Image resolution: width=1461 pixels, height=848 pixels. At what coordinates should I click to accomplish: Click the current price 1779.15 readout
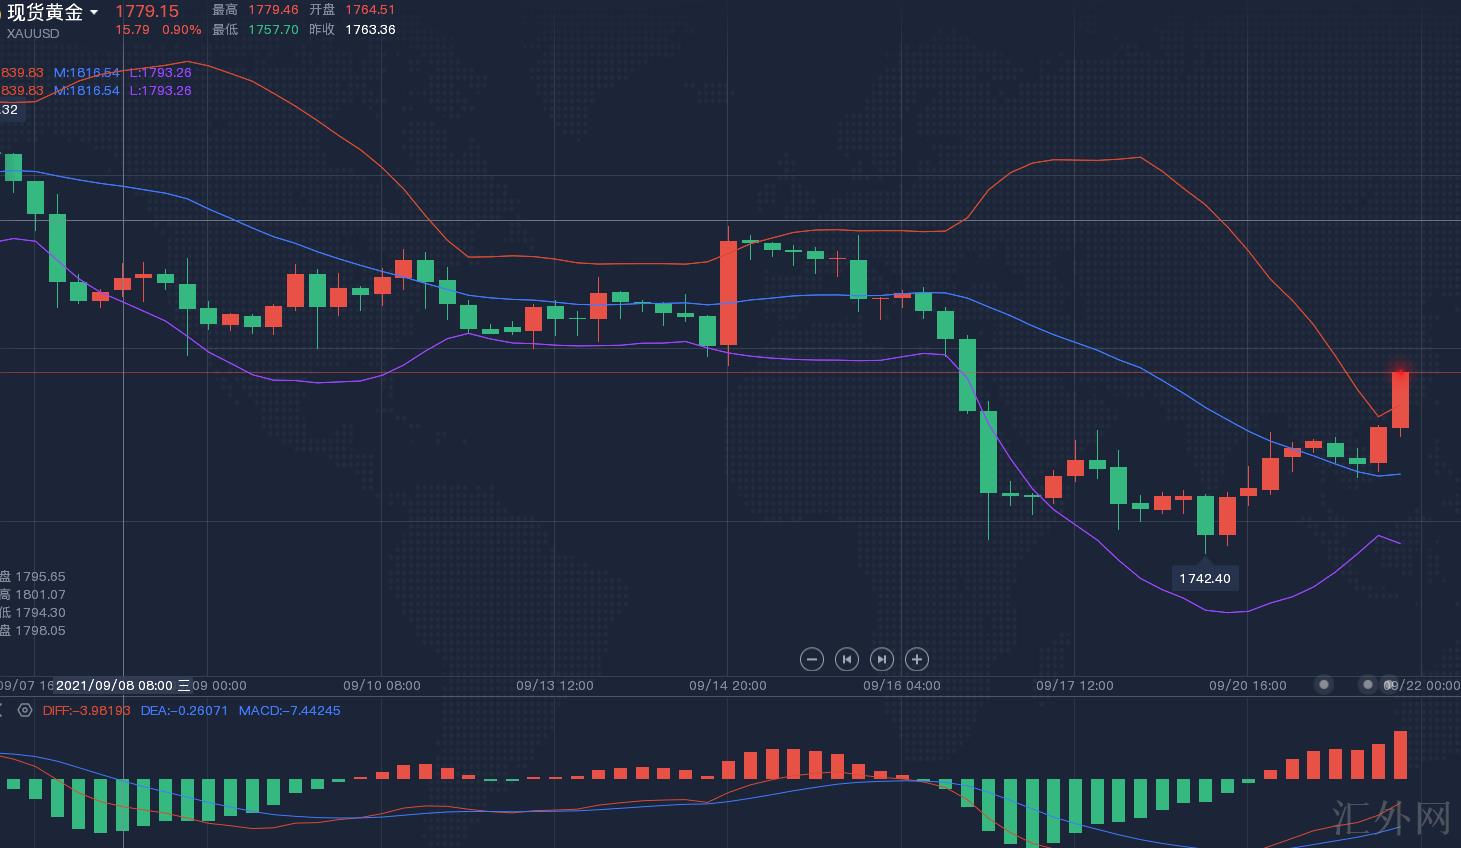click(x=147, y=11)
